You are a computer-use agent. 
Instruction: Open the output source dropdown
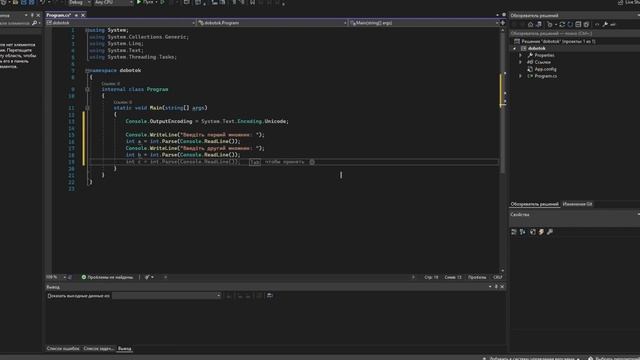coord(167,296)
